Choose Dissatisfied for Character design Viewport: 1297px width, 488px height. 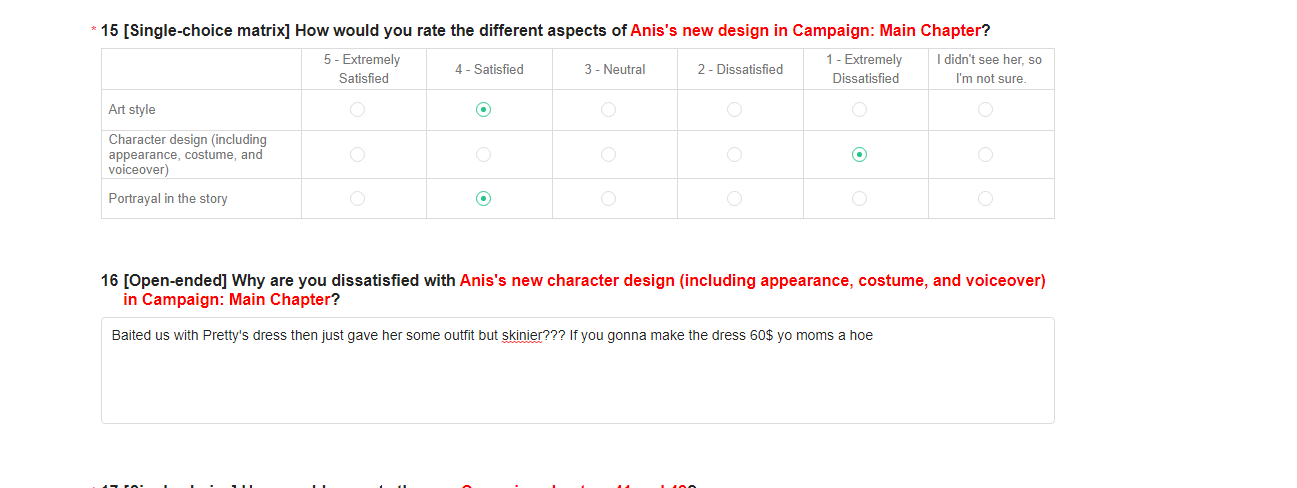(x=735, y=154)
